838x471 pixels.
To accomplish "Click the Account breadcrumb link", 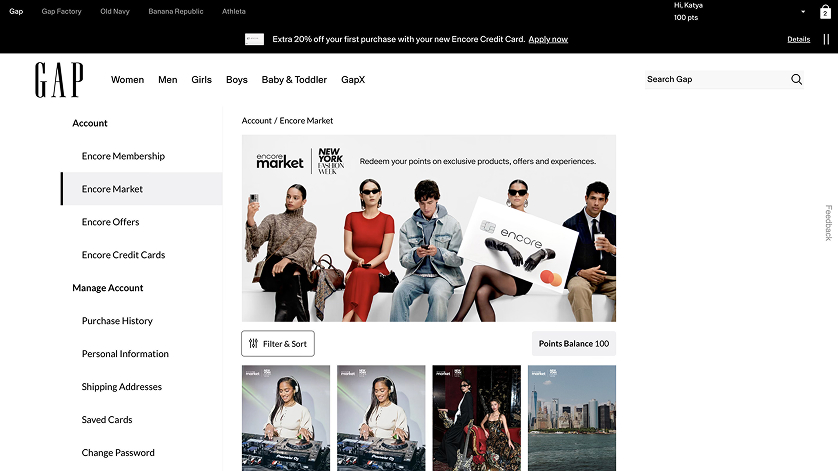I will [257, 121].
